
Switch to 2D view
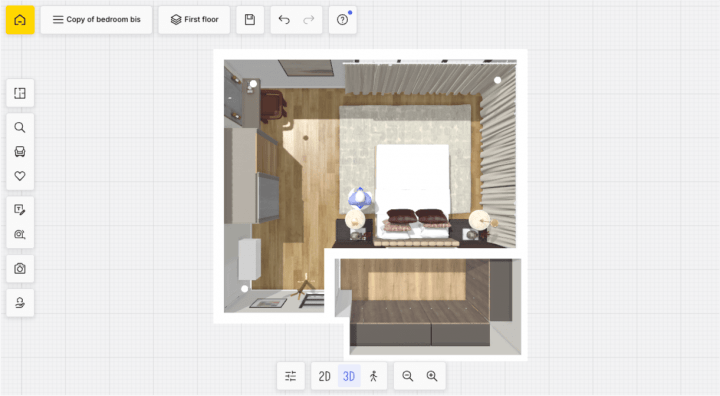coord(325,376)
